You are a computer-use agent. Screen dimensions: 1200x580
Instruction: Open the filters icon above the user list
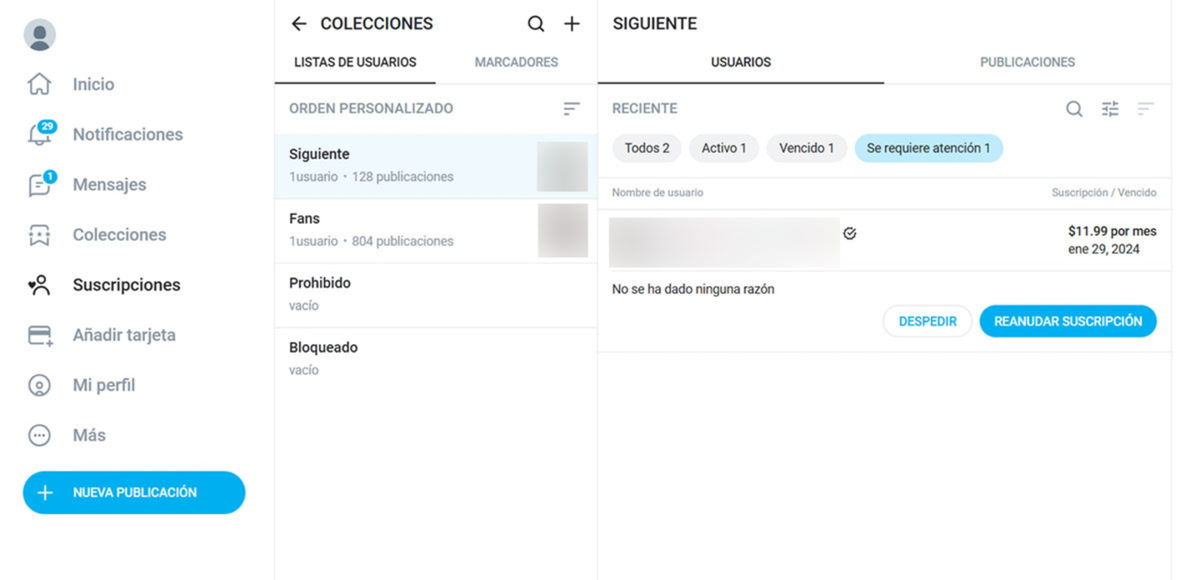(1110, 109)
